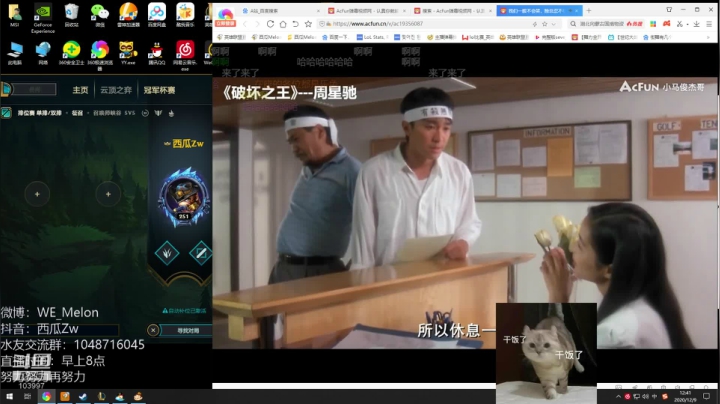Image resolution: width=720 pixels, height=404 pixels.
Task: Open the 云顶之弈 tab in the League client
Action: click(x=116, y=90)
